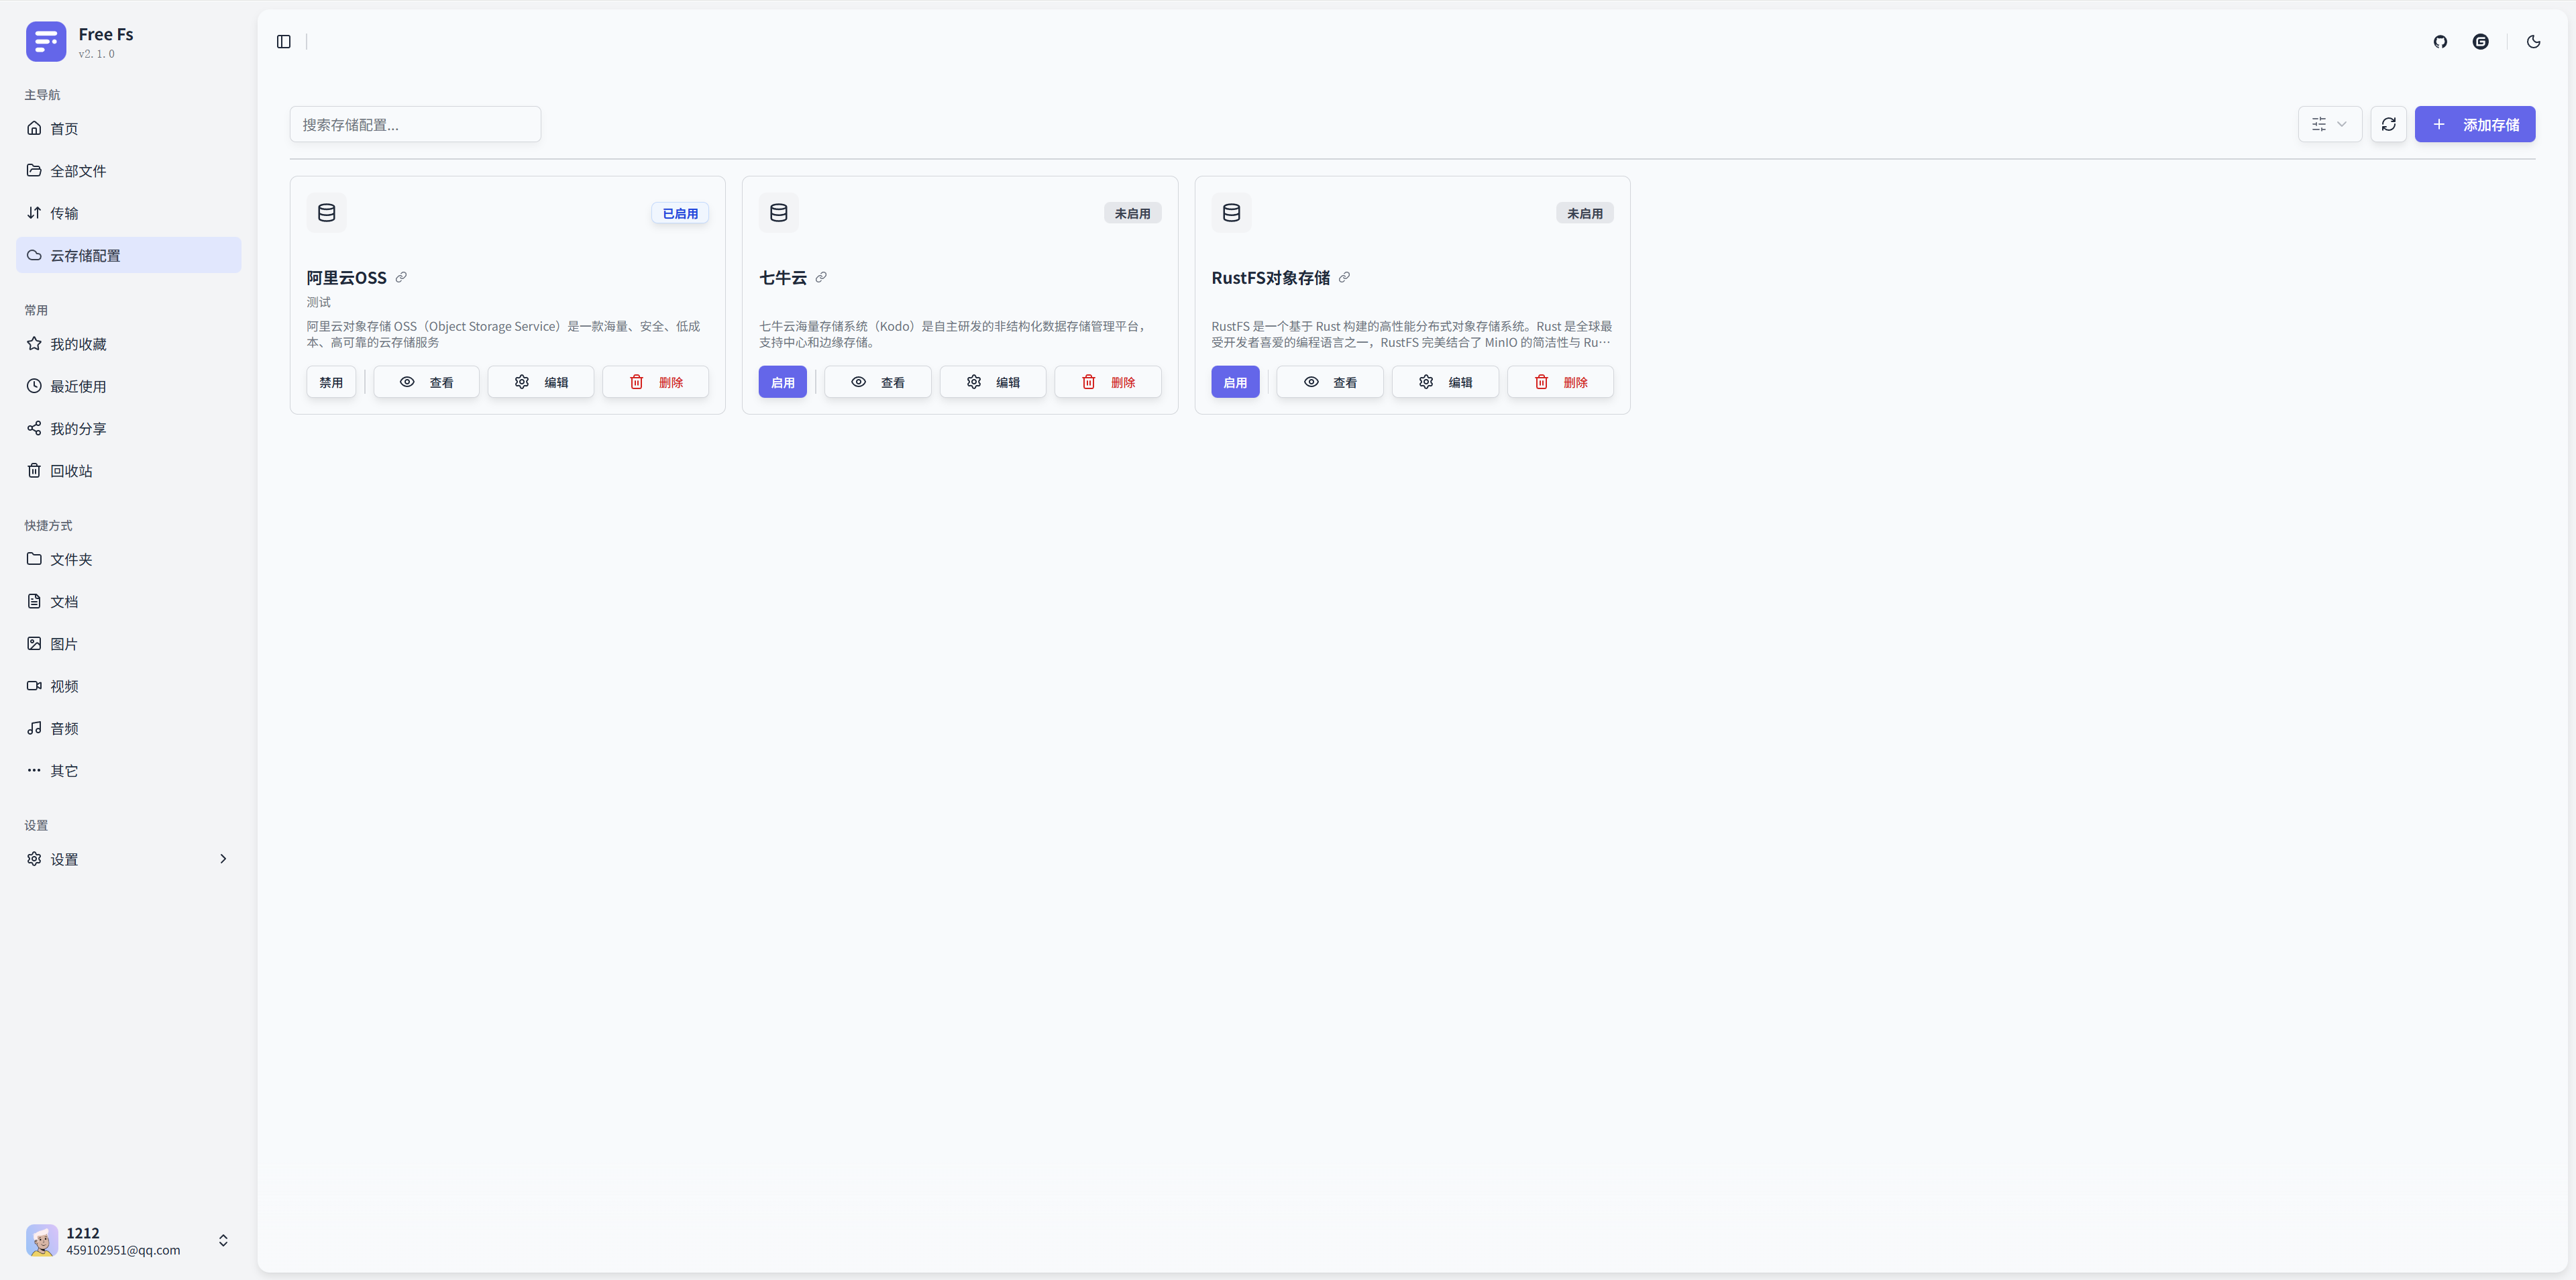
Task: Expand the 设置 sidebar submenu
Action: [x=128, y=859]
